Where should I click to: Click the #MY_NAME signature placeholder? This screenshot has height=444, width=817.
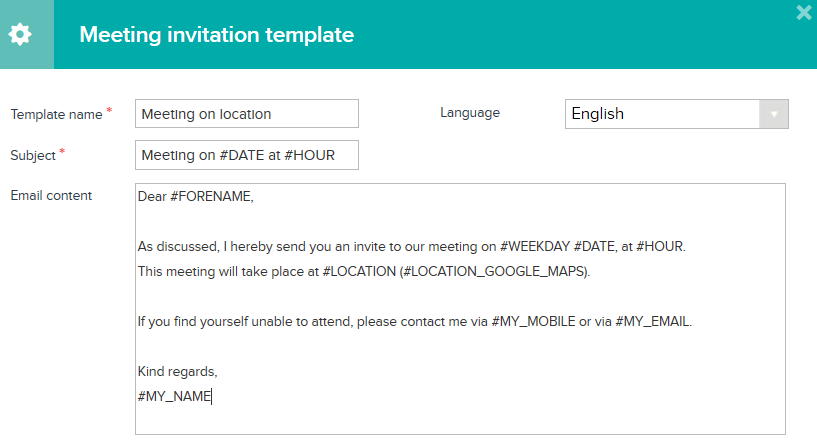(x=175, y=396)
